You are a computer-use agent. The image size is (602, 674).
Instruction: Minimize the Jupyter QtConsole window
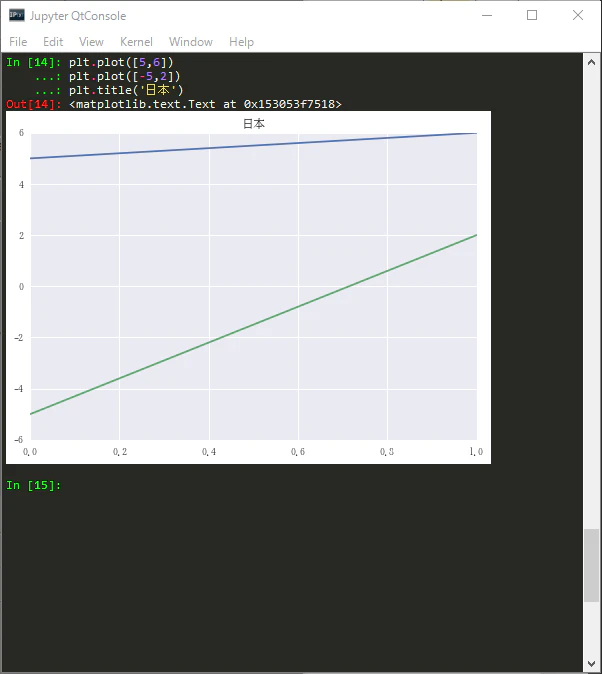click(487, 15)
